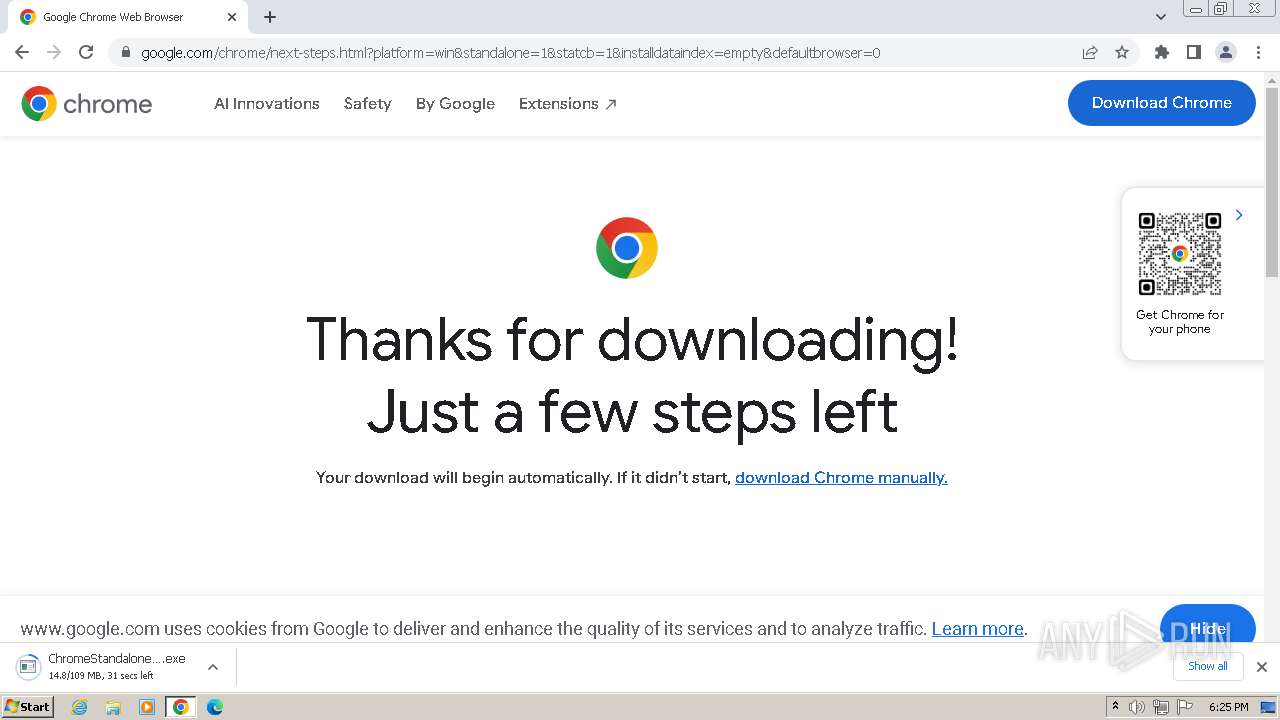
Task: Share this page icon in address bar
Action: tap(1090, 53)
